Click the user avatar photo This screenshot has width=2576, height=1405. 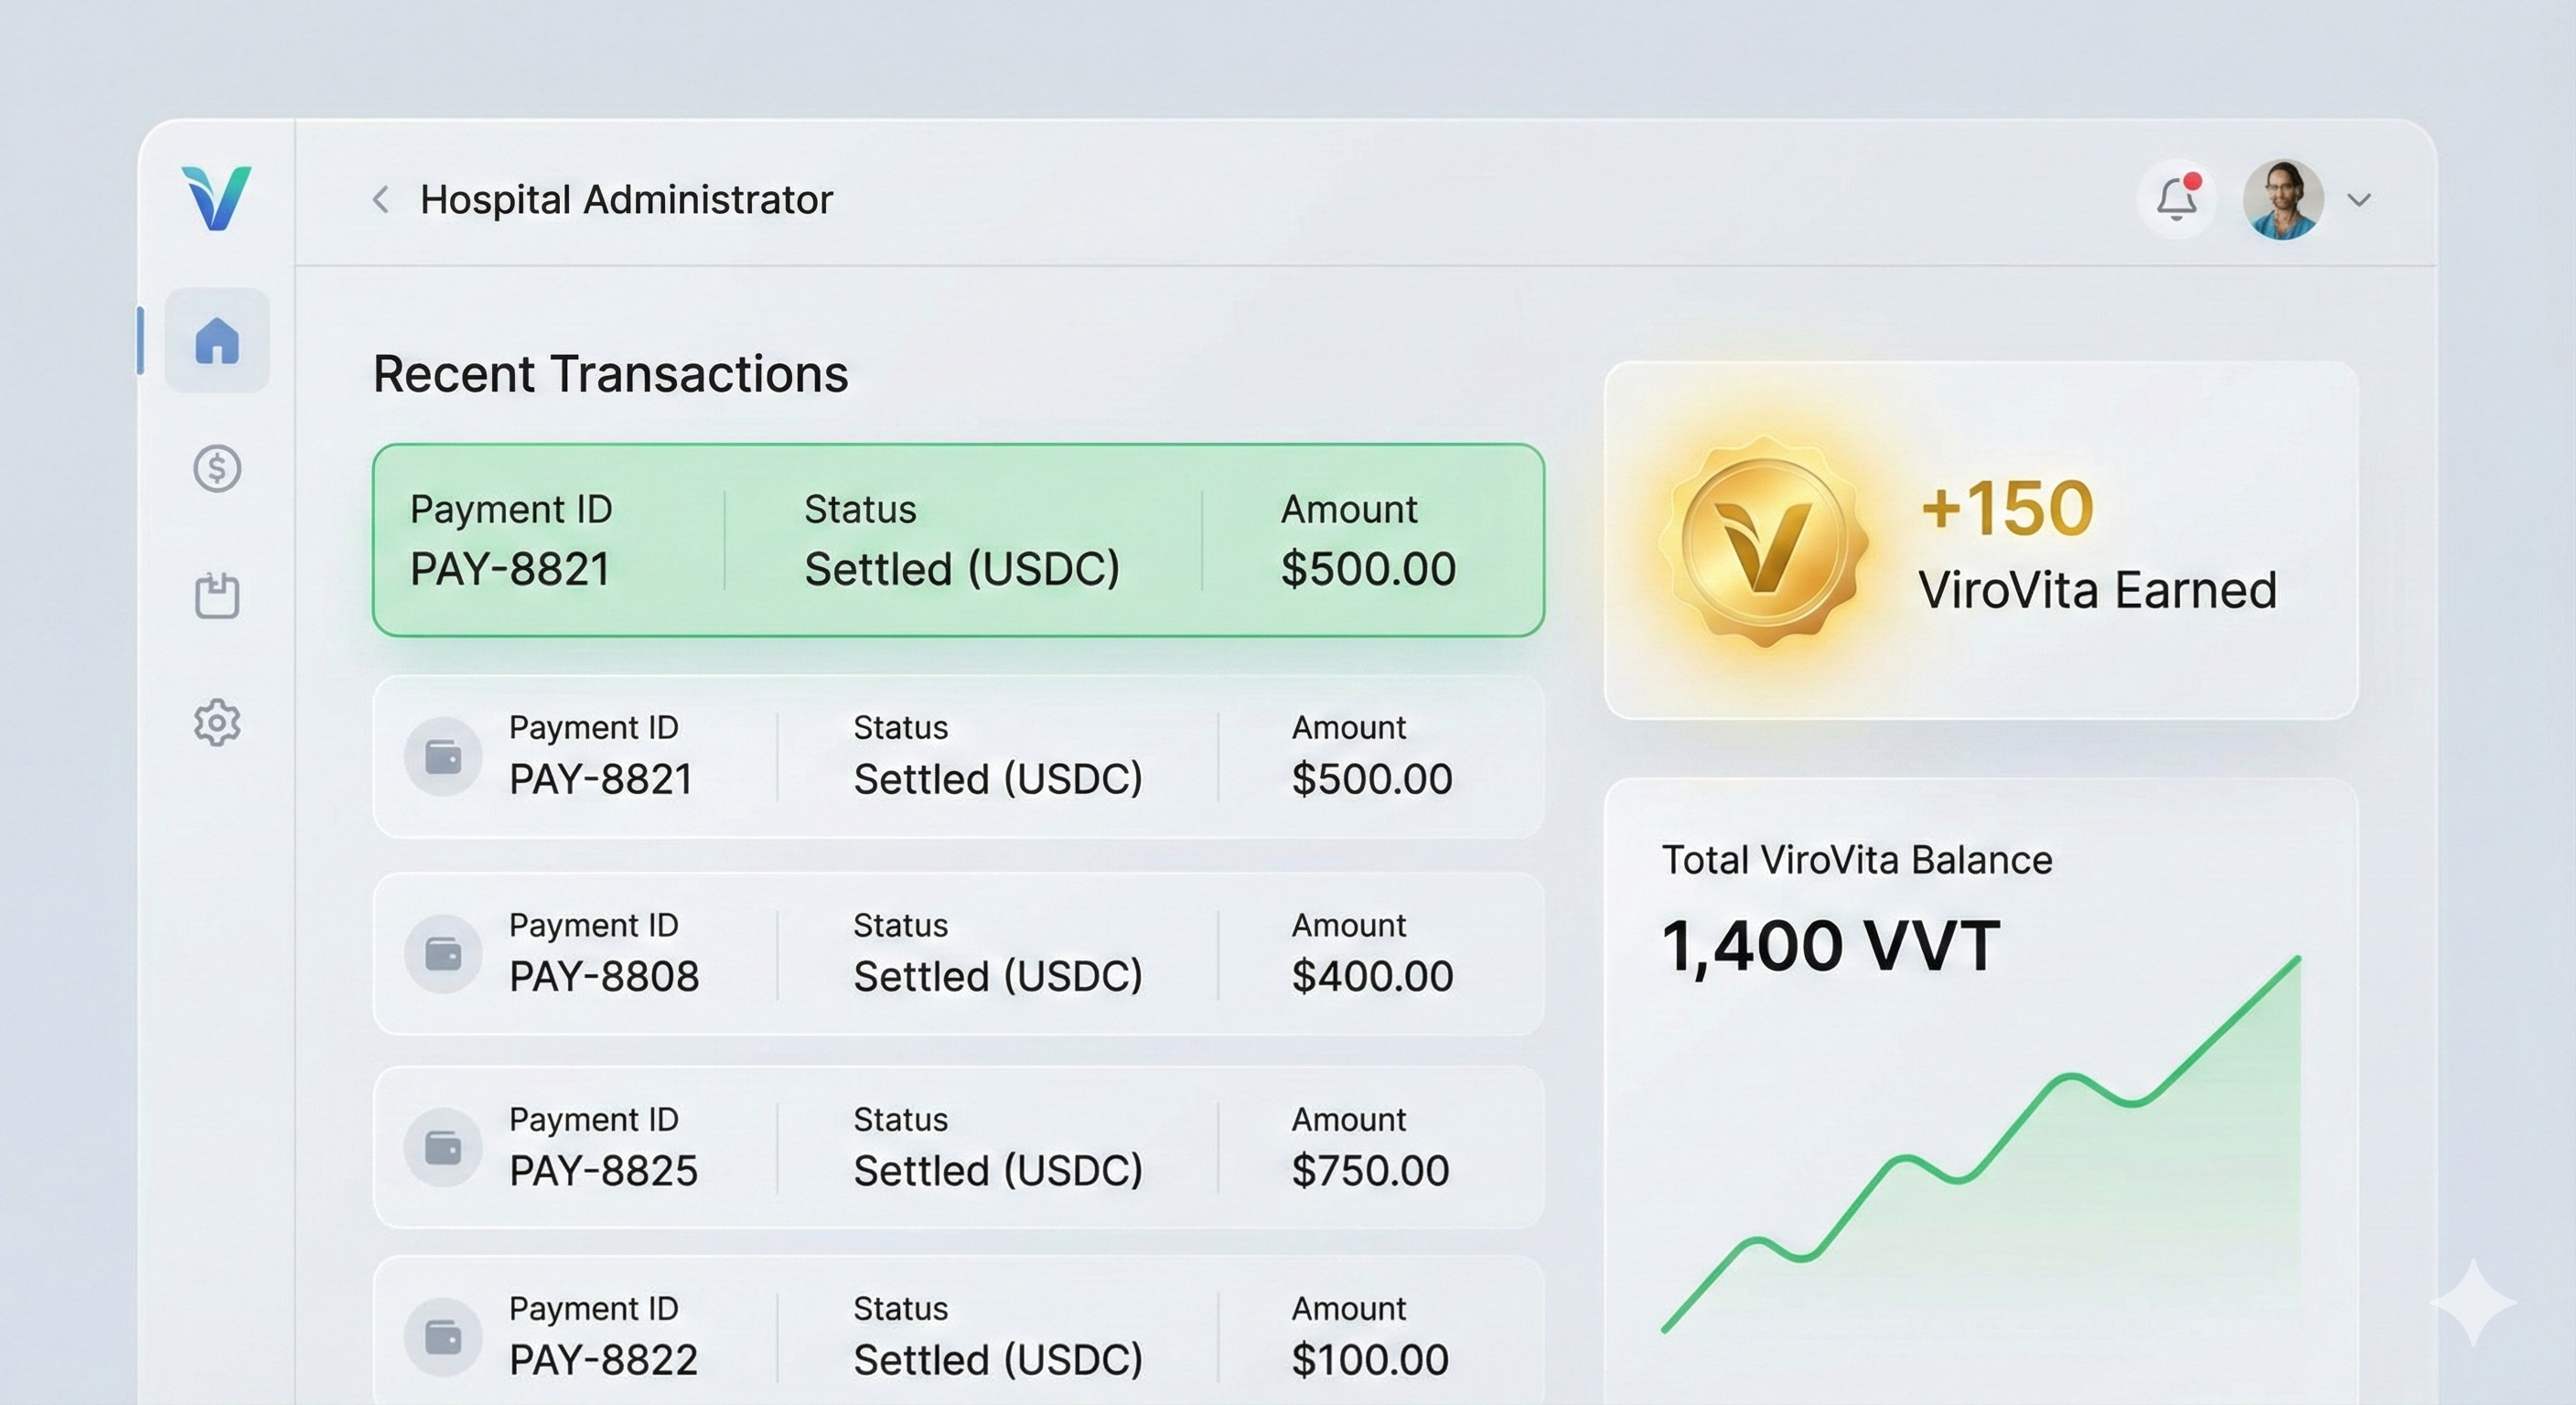[x=2282, y=200]
